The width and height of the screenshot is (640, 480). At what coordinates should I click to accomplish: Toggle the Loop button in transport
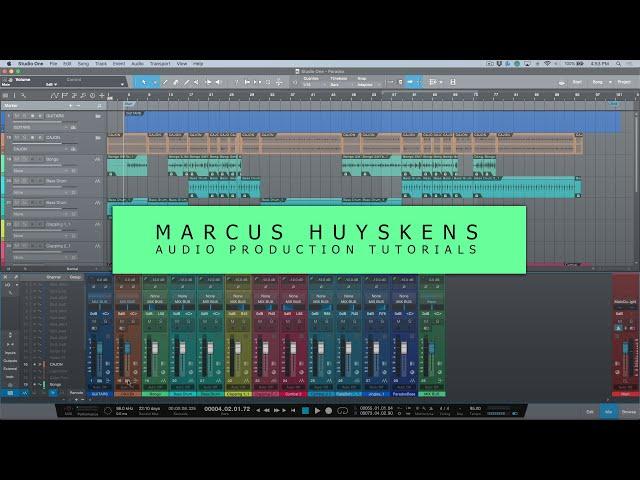342,410
